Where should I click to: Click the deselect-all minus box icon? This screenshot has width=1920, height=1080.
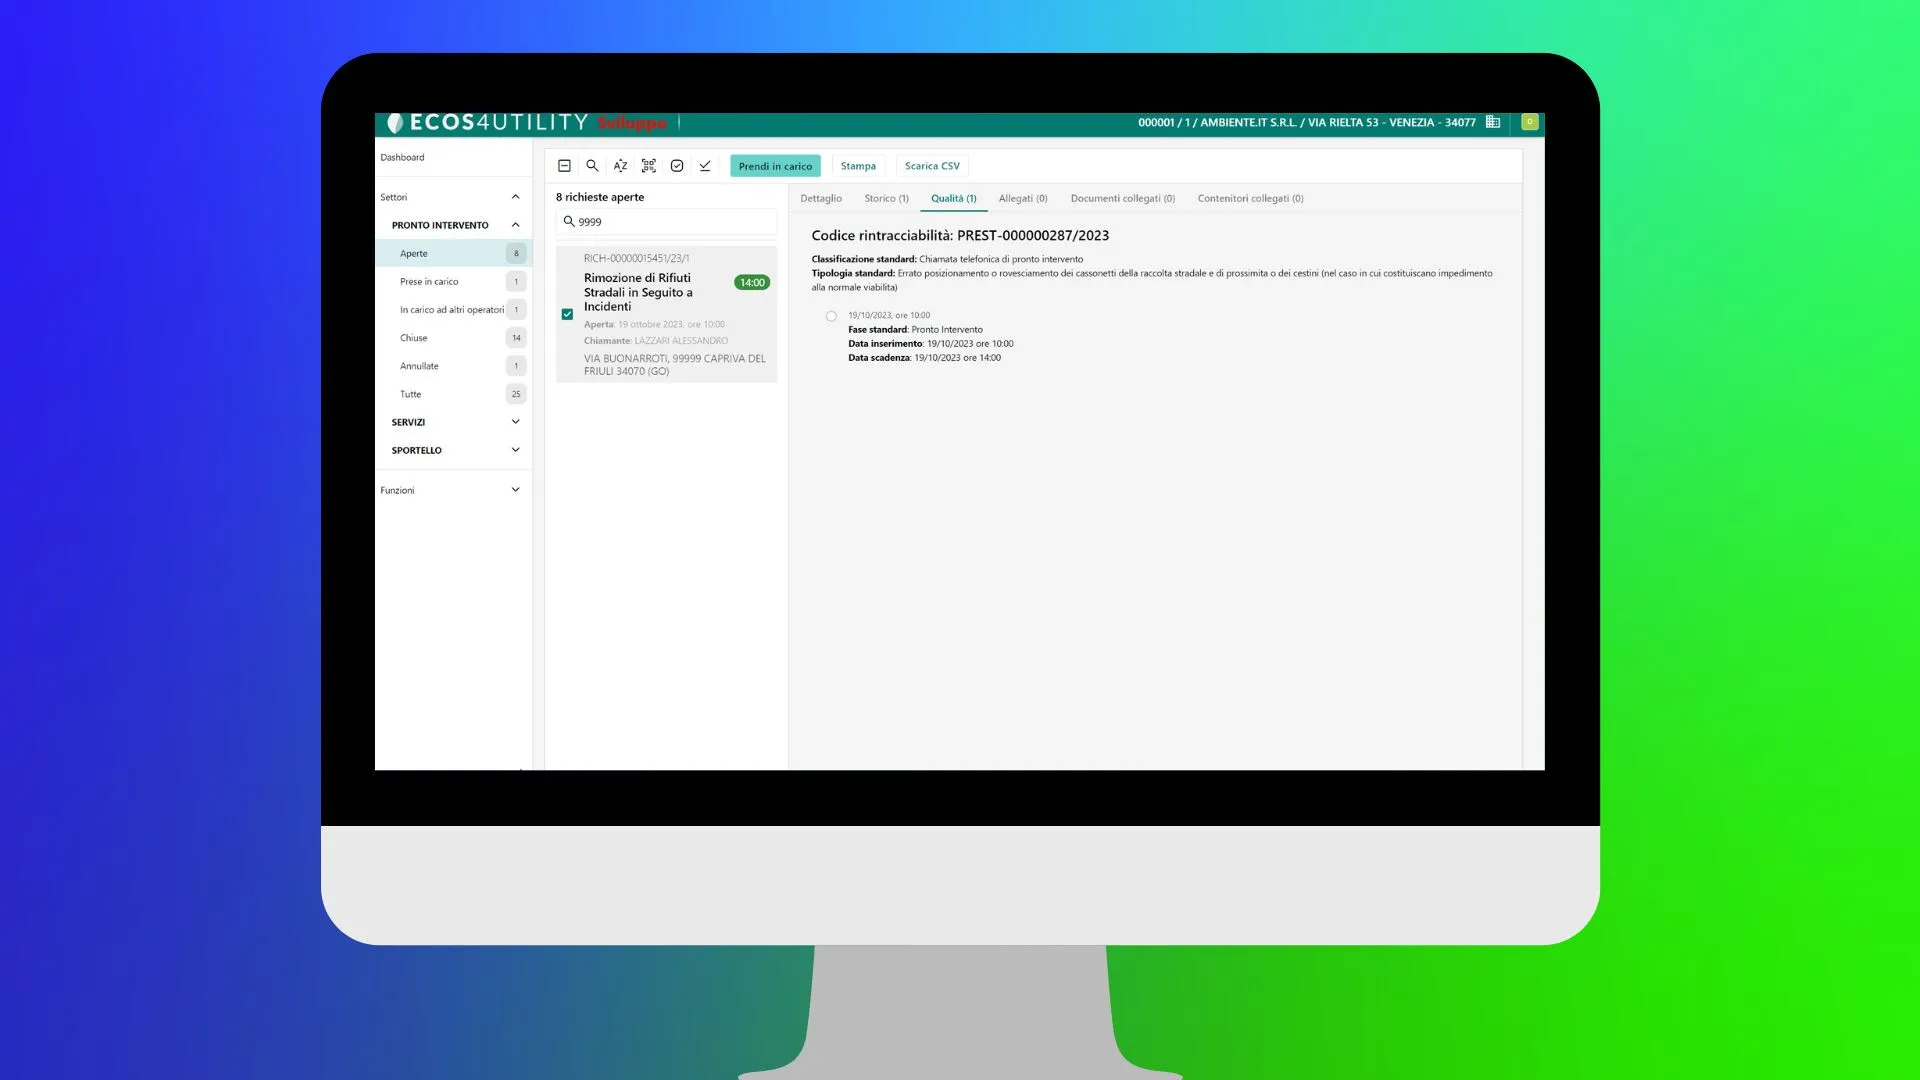point(564,166)
